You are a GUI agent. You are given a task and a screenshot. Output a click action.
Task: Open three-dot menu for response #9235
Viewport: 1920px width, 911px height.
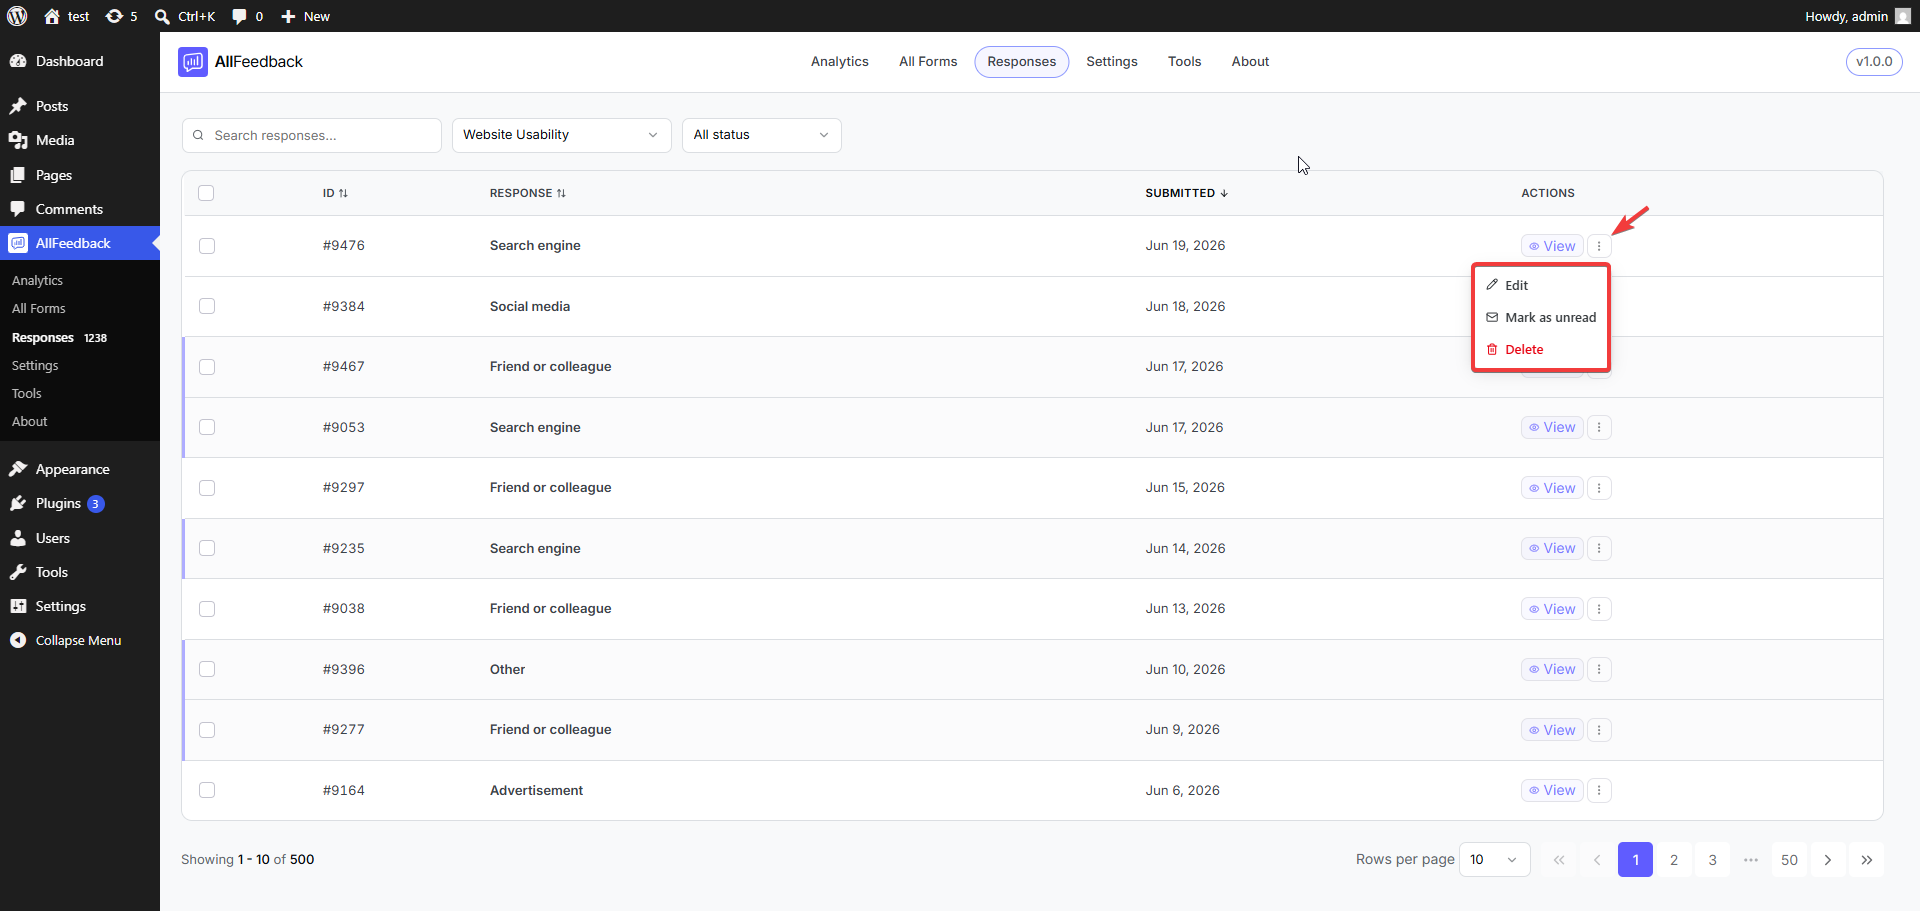click(x=1599, y=548)
